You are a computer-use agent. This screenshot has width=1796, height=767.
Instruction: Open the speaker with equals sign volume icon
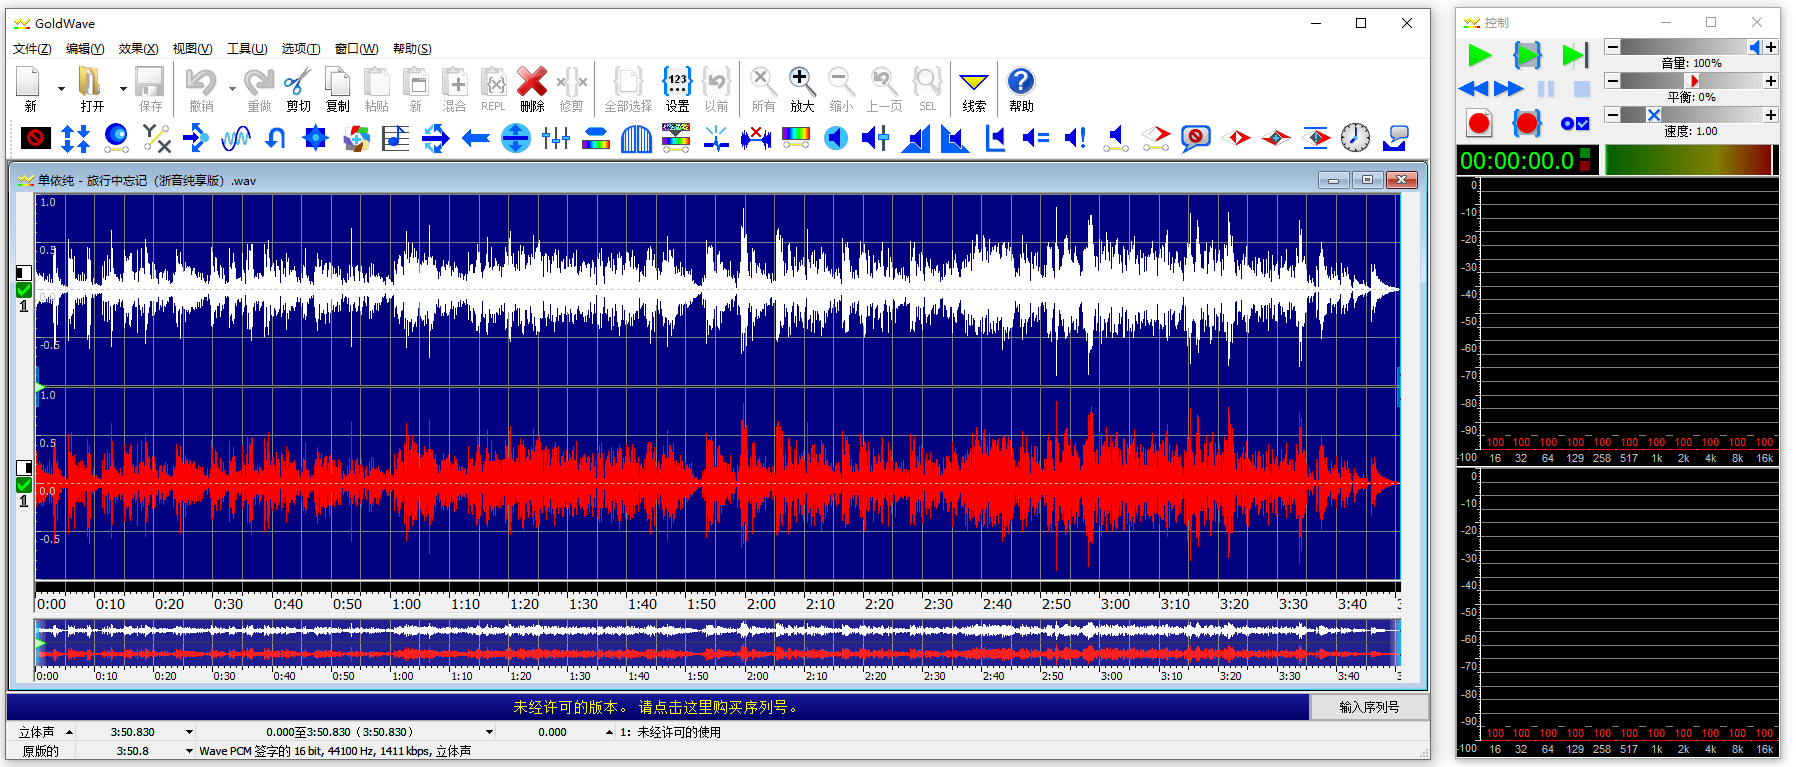tap(1035, 138)
